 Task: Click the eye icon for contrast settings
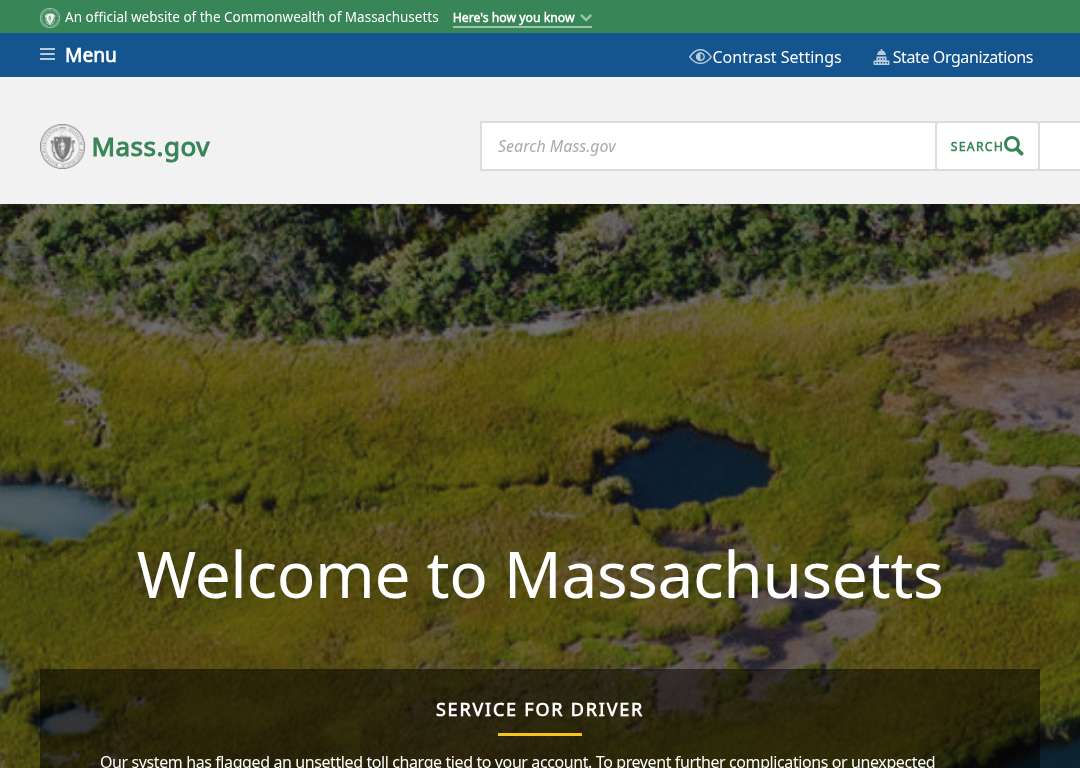(x=700, y=56)
